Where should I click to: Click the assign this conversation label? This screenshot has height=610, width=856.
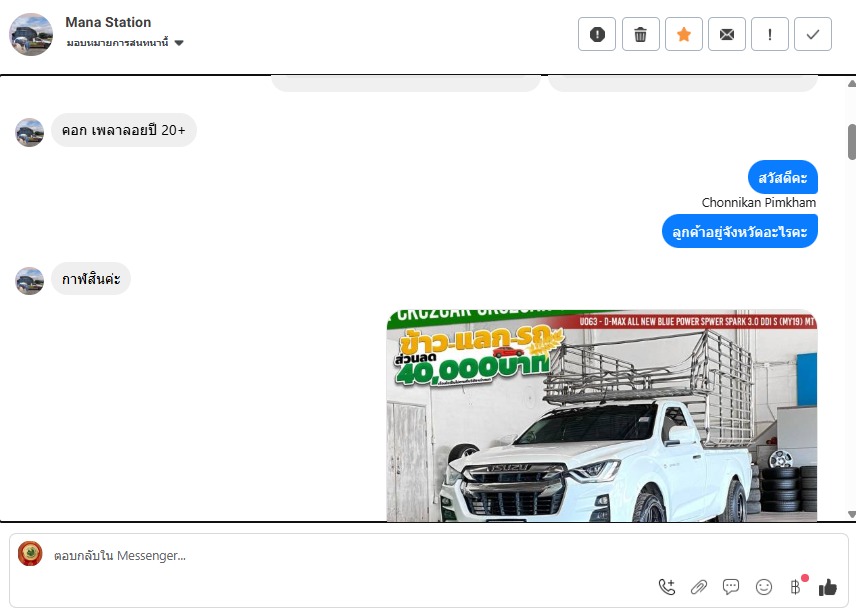point(117,43)
